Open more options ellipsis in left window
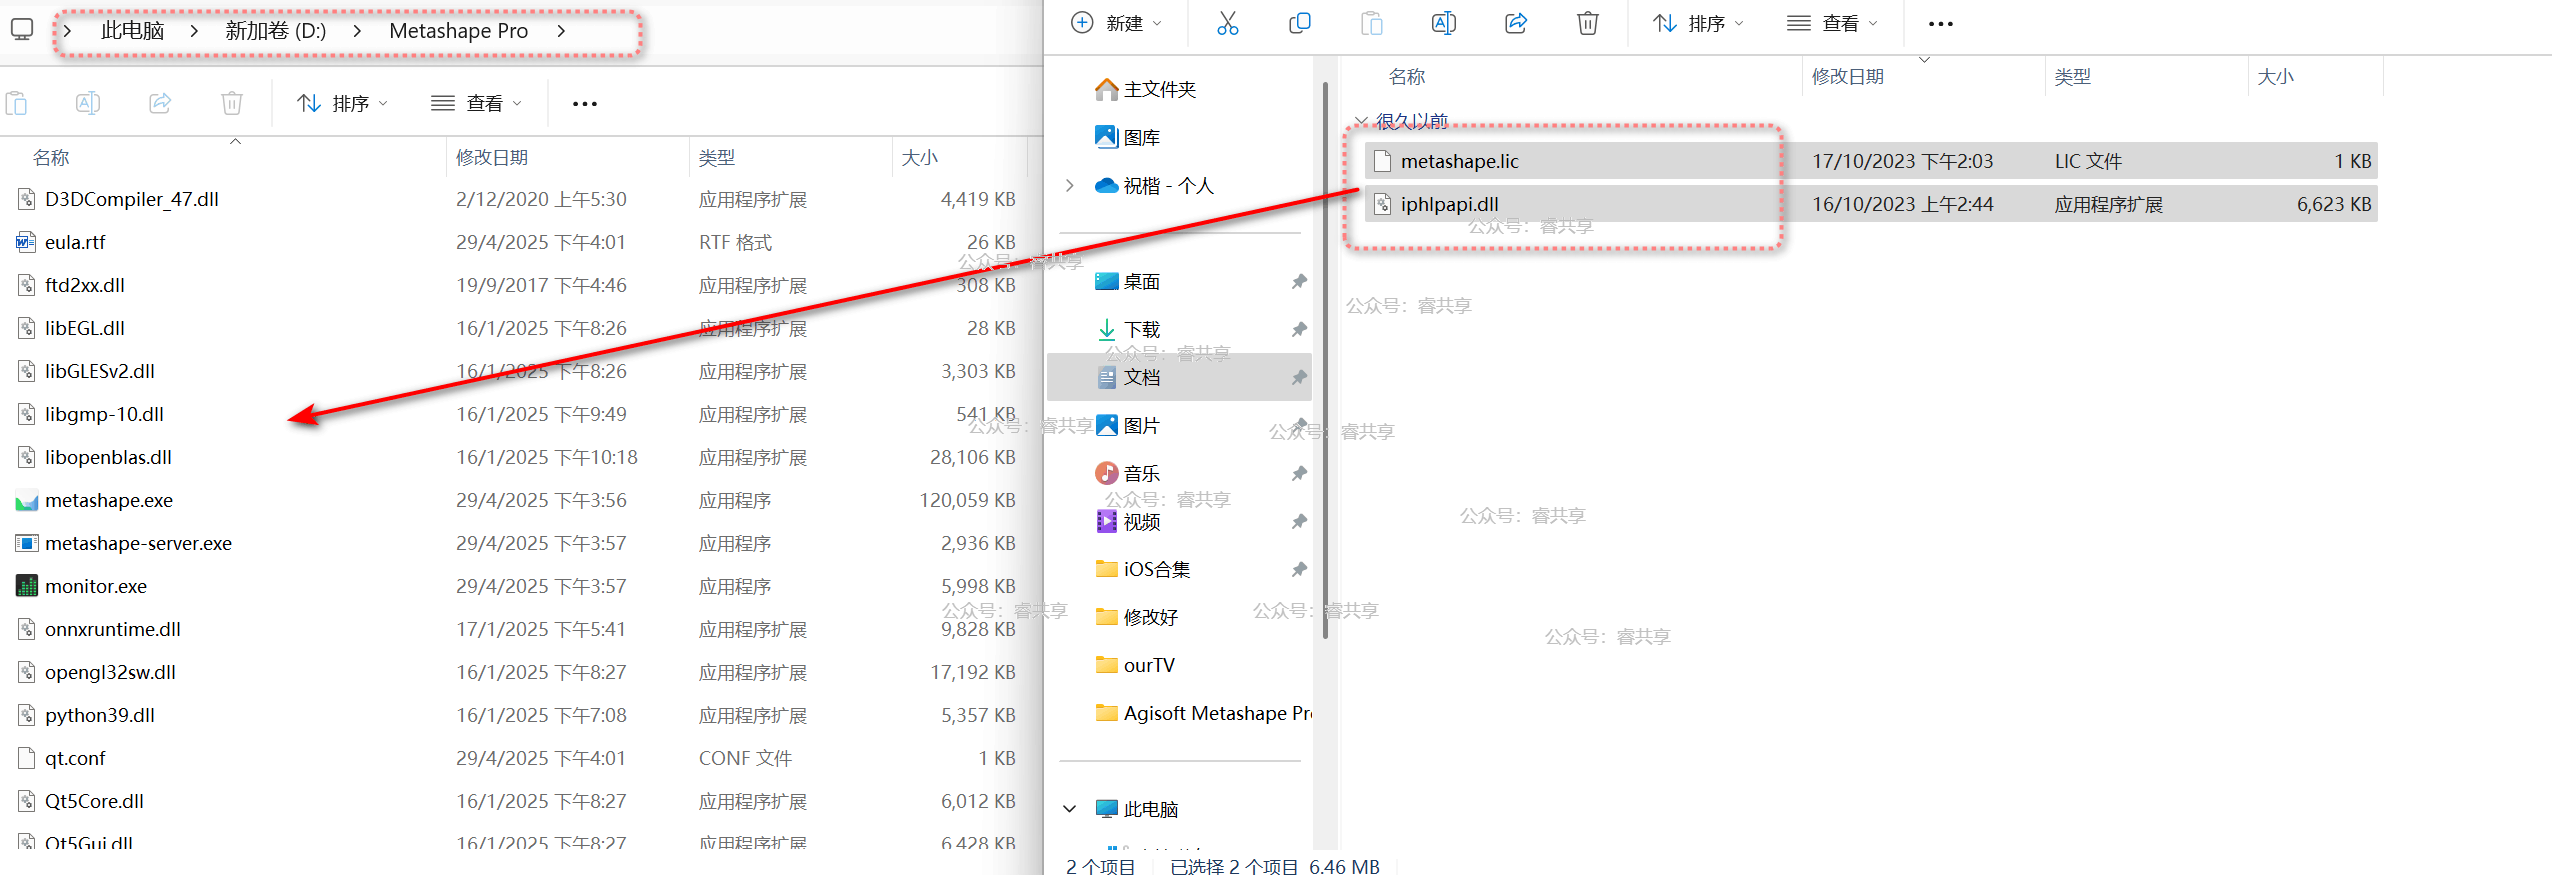 click(585, 104)
